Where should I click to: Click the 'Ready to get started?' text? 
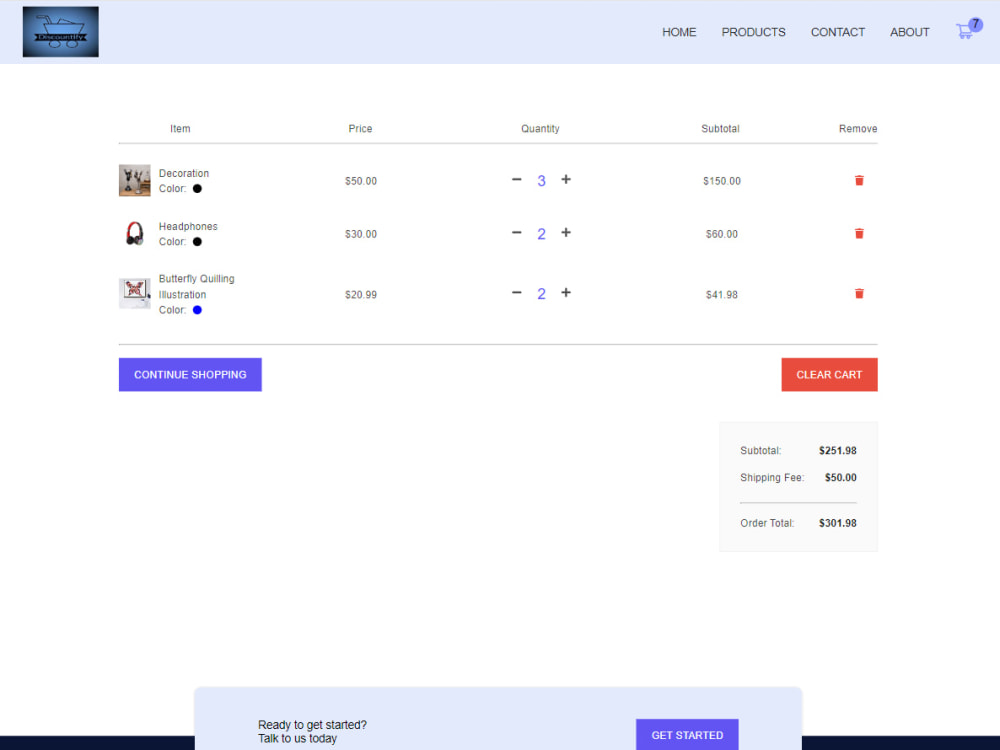coord(312,724)
